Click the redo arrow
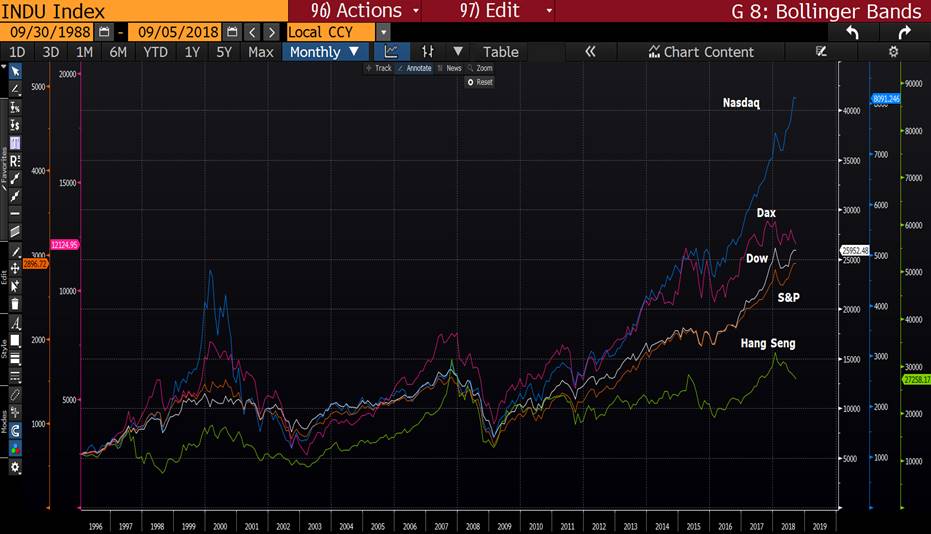 coord(904,33)
